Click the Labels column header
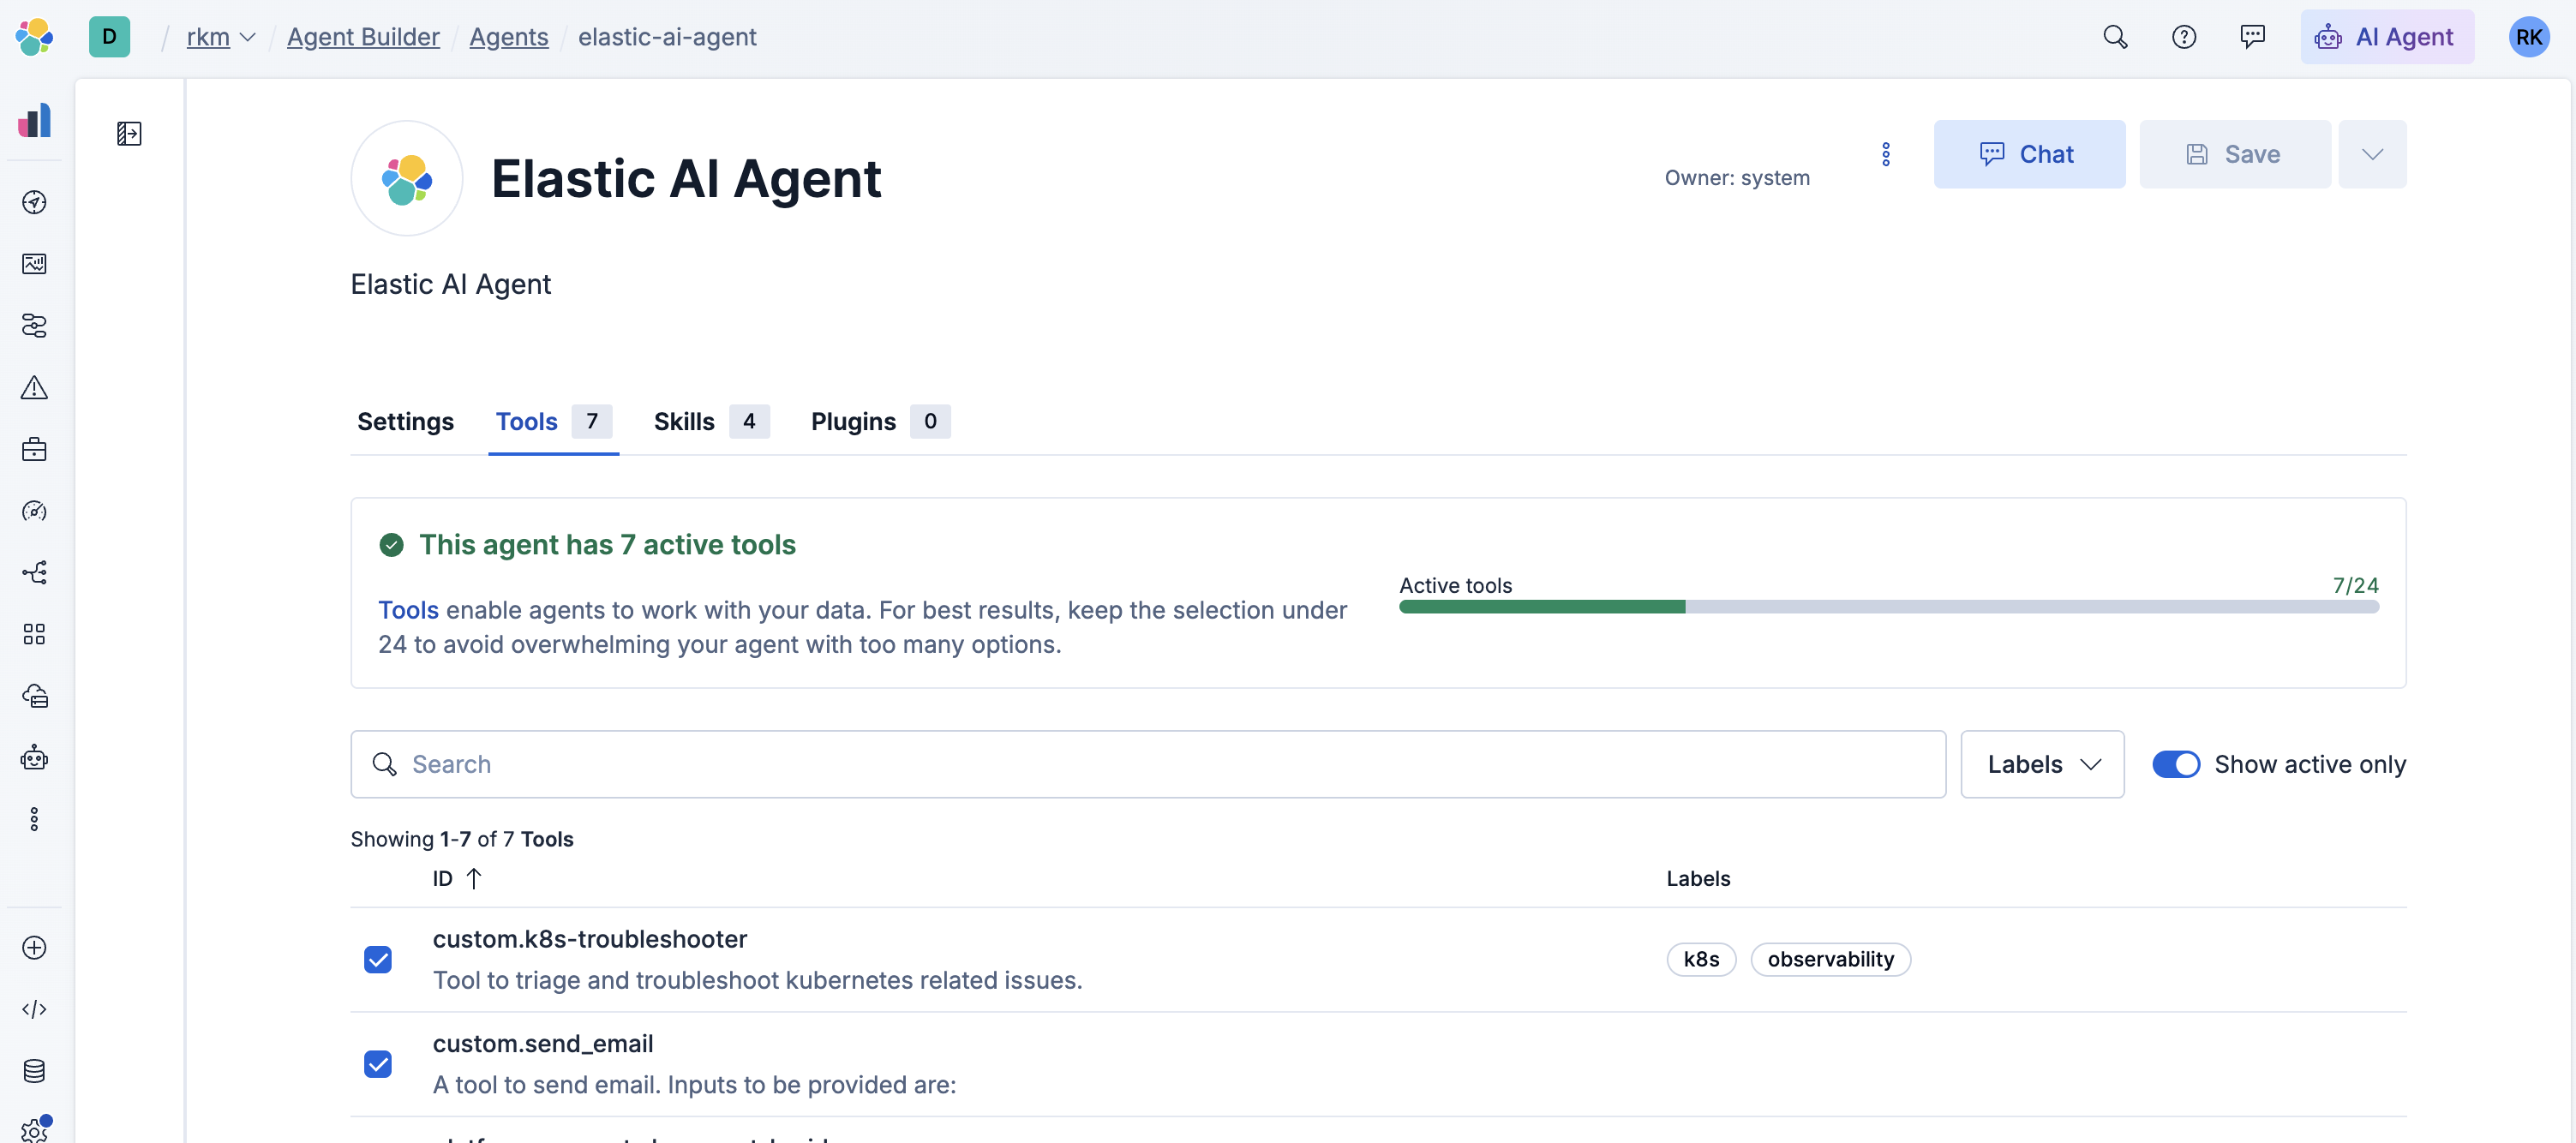Viewport: 2576px width, 1143px height. coord(1697,878)
